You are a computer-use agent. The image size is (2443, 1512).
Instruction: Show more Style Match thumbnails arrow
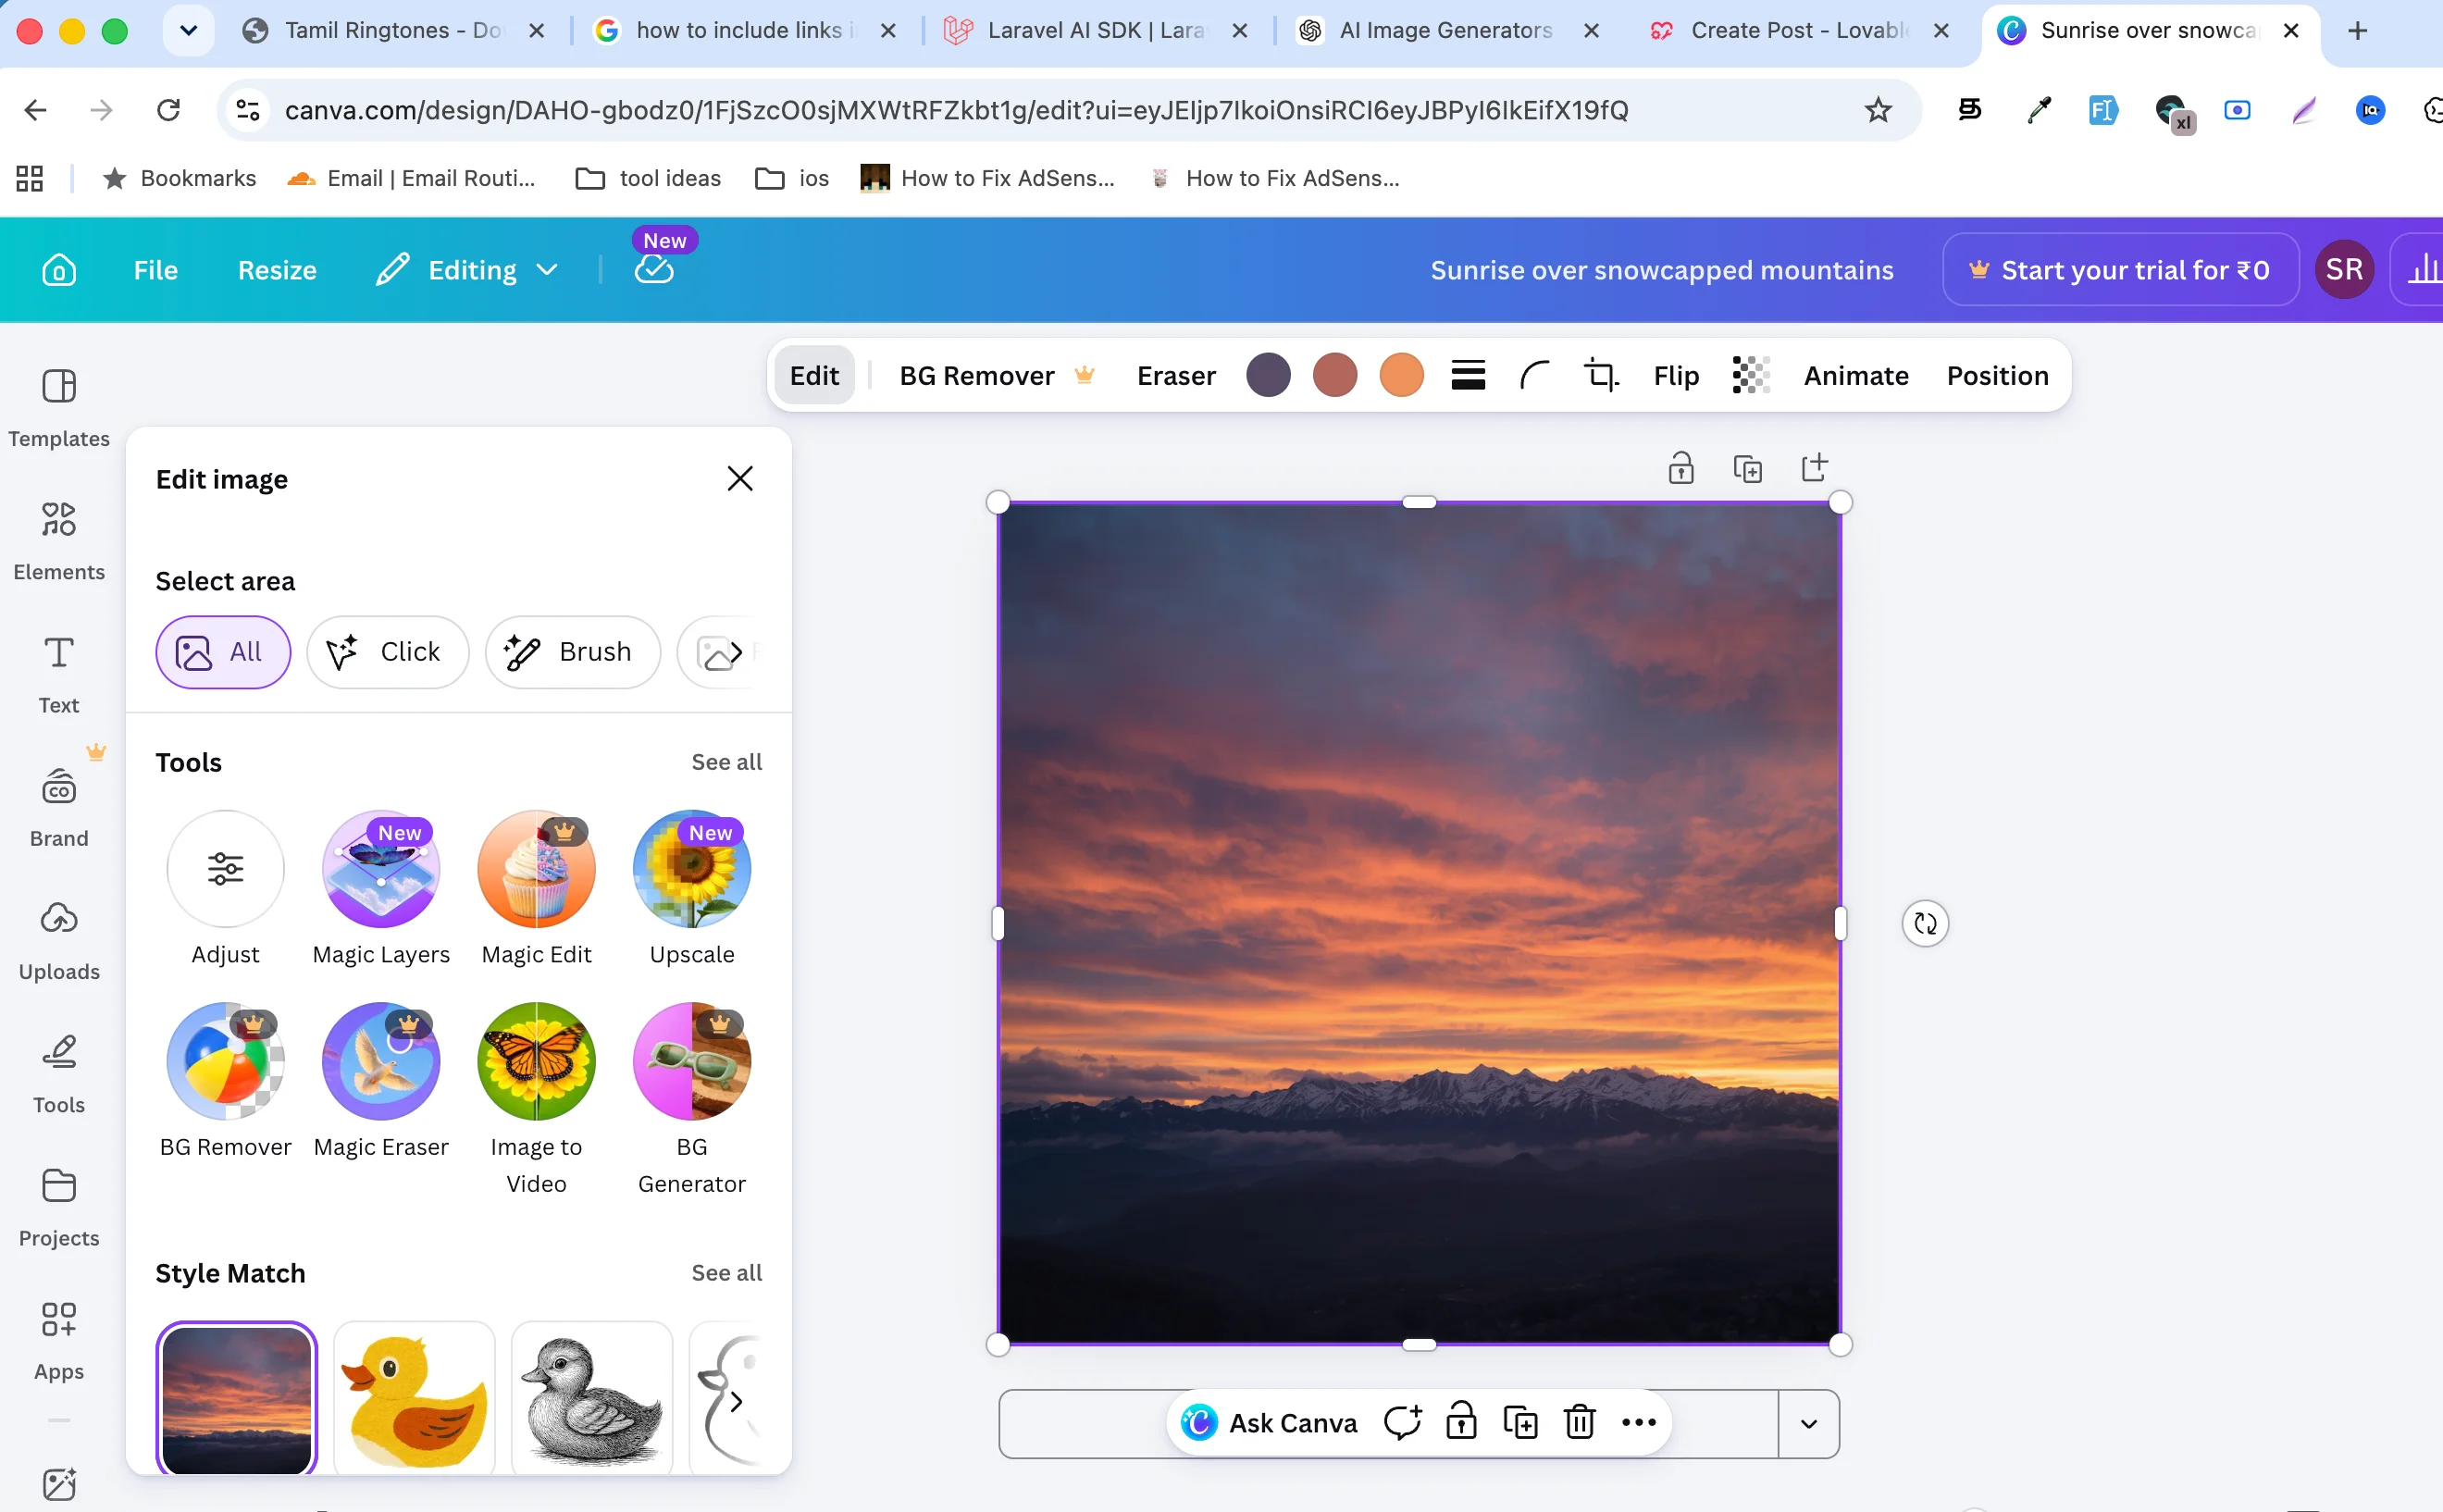[736, 1401]
